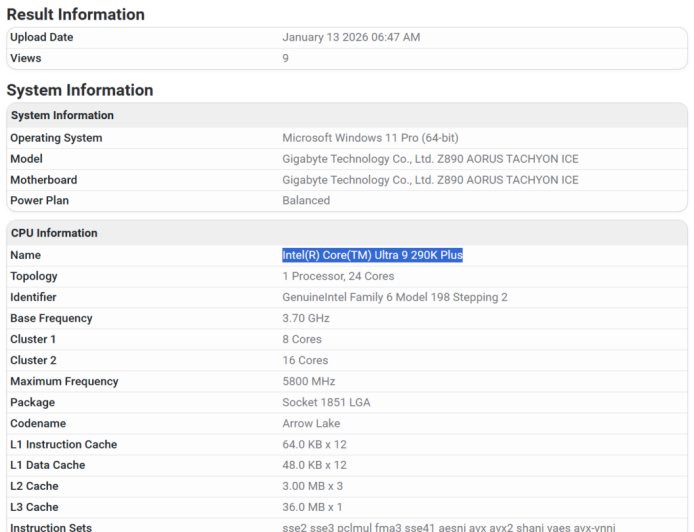
Task: Click the 'System Information' table header row
Action: tap(347, 115)
